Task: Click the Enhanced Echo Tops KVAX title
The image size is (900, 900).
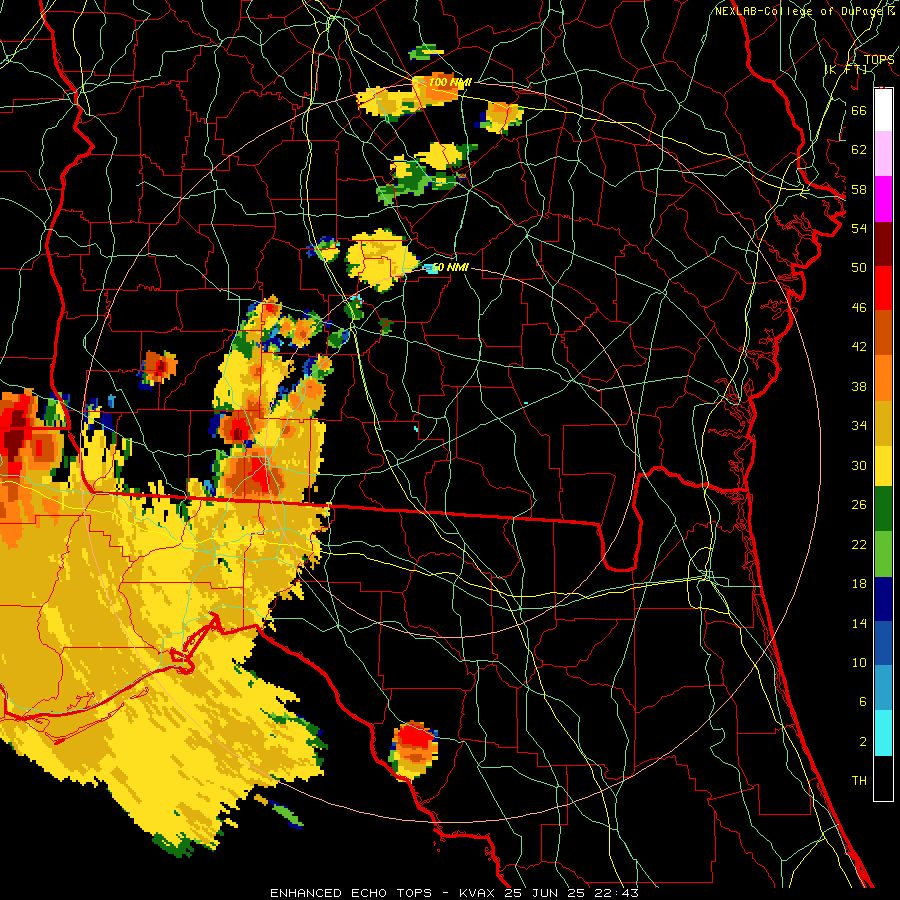Action: click(x=454, y=893)
